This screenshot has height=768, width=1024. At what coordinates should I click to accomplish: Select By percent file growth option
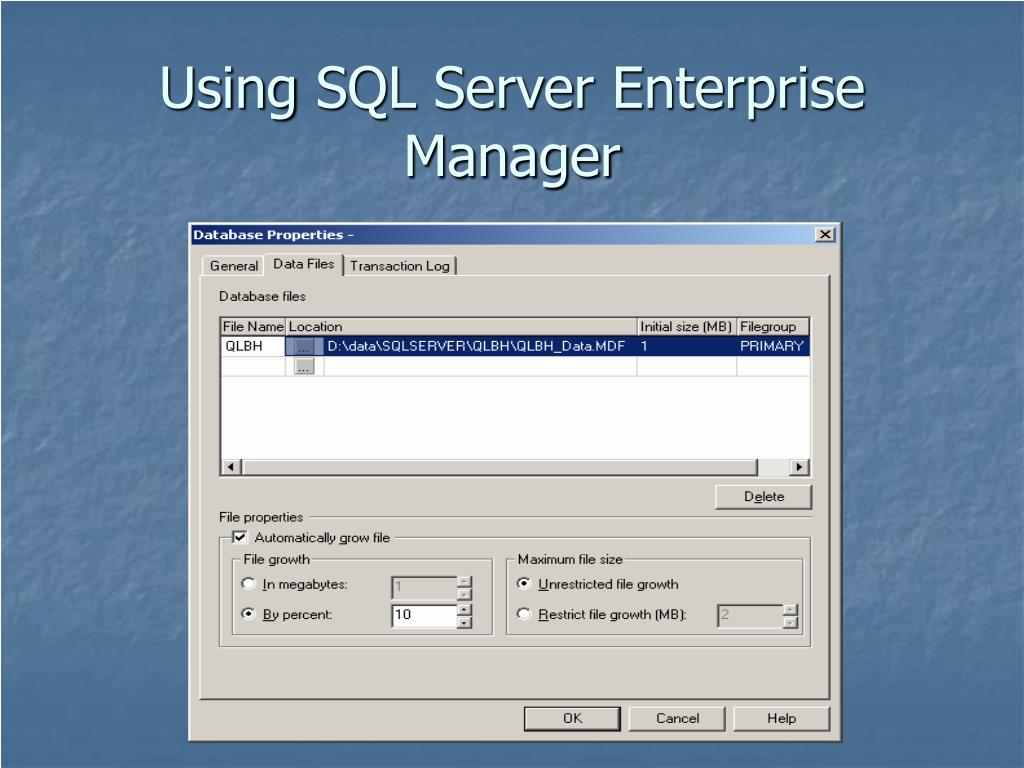[x=248, y=614]
